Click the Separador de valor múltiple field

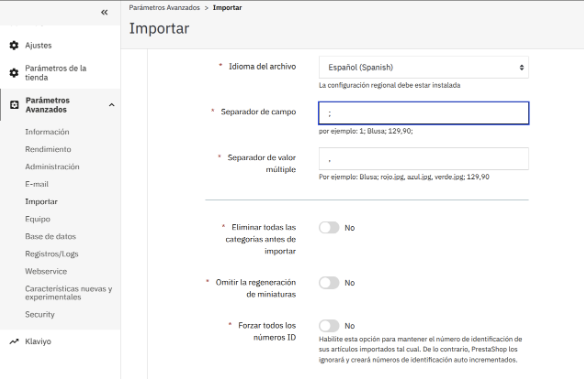[423, 159]
